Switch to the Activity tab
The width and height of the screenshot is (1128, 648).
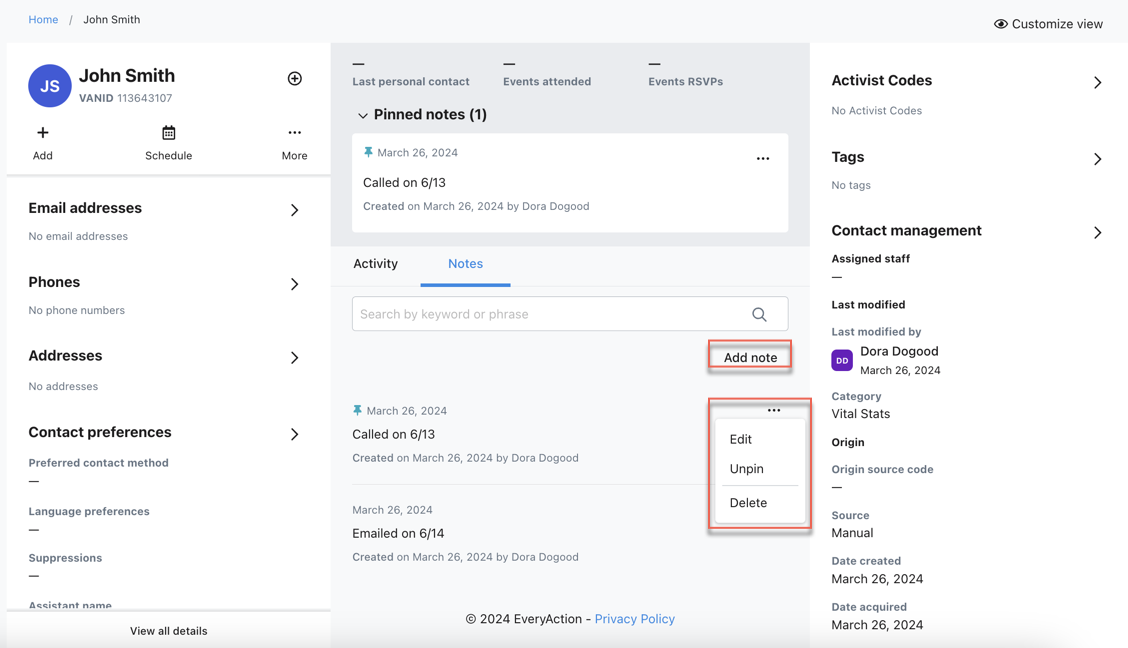(x=376, y=264)
